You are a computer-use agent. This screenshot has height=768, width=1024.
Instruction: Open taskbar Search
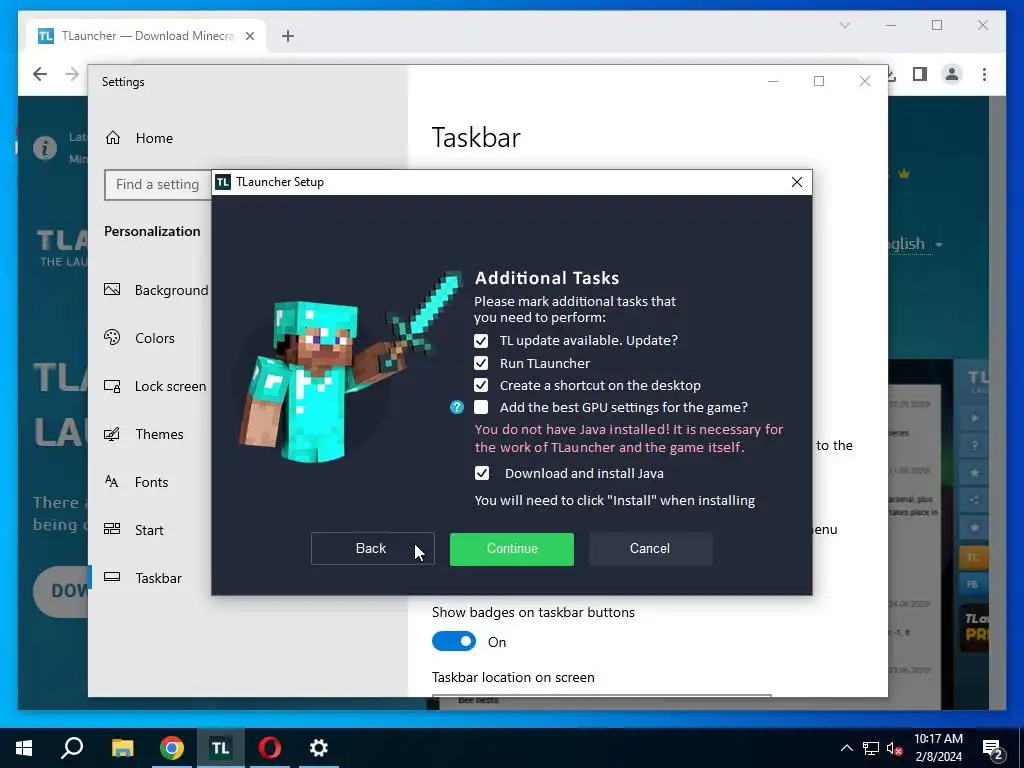point(72,748)
